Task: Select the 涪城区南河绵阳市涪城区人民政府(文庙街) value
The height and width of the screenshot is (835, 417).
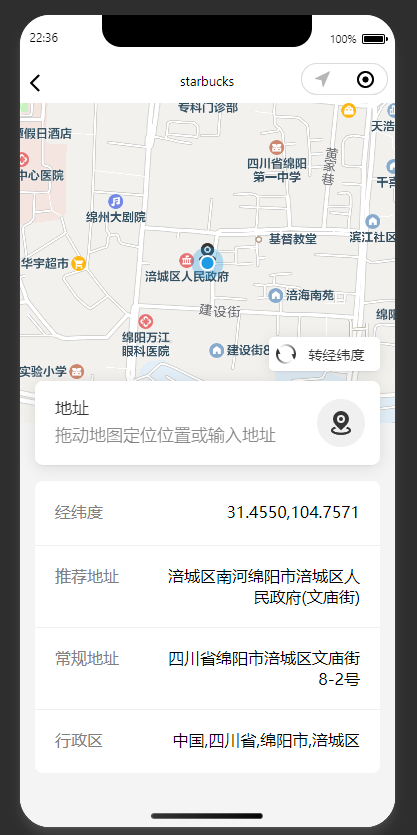Action: (x=264, y=587)
